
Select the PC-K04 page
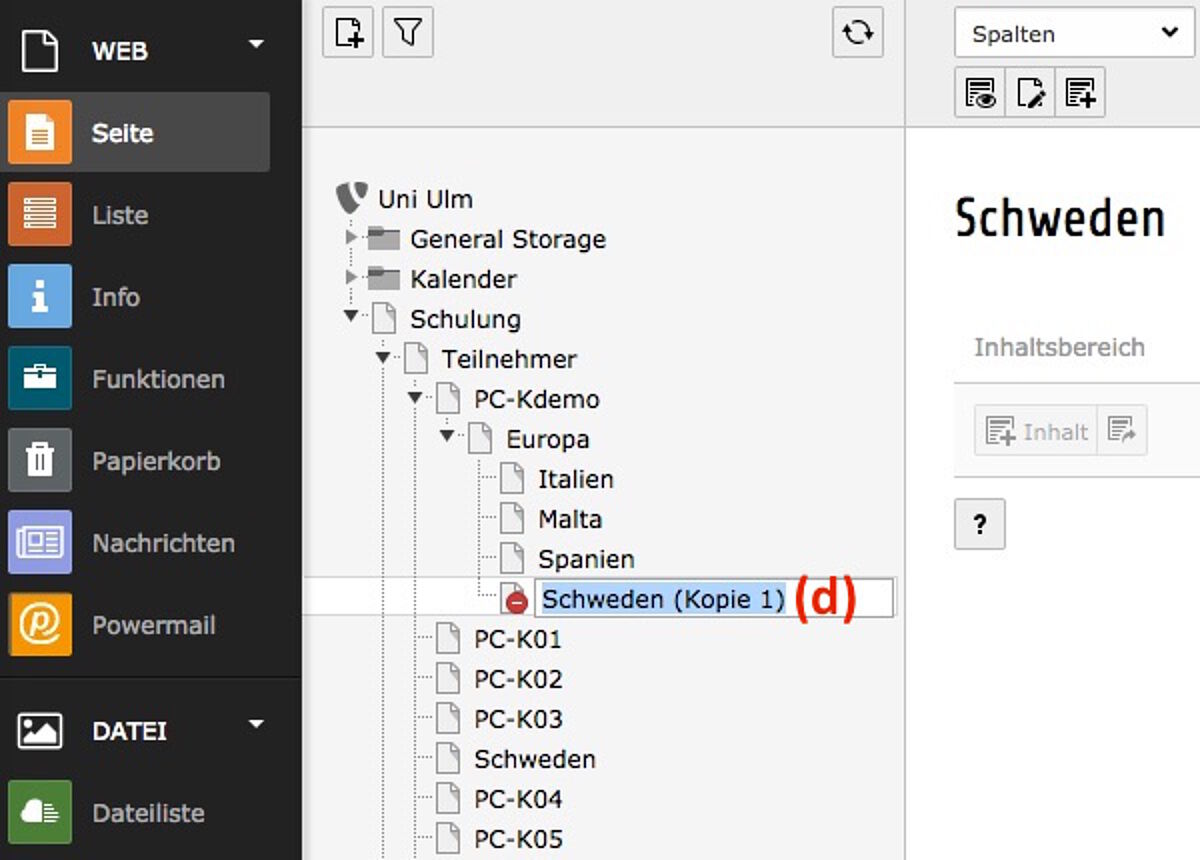point(518,799)
